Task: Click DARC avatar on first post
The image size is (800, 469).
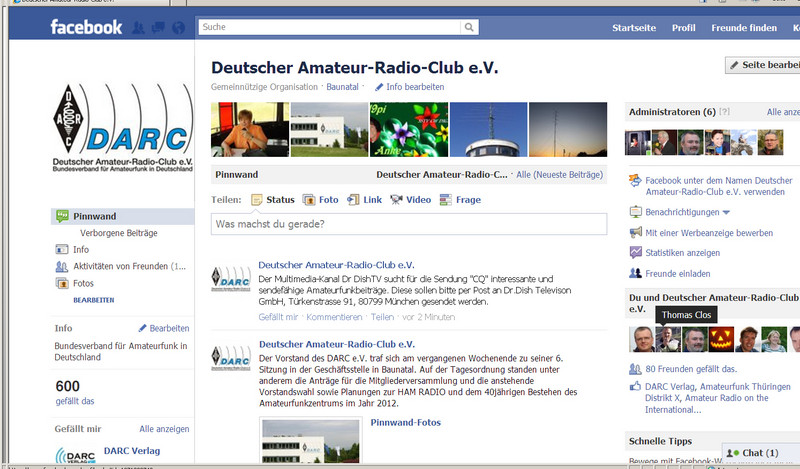Action: pyautogui.click(x=231, y=279)
